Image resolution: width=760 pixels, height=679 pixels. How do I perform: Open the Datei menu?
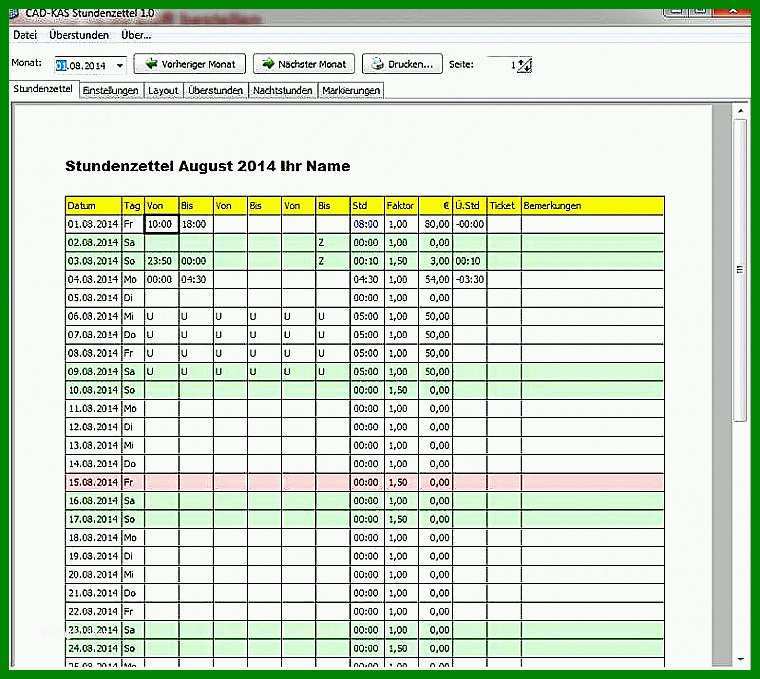click(25, 35)
